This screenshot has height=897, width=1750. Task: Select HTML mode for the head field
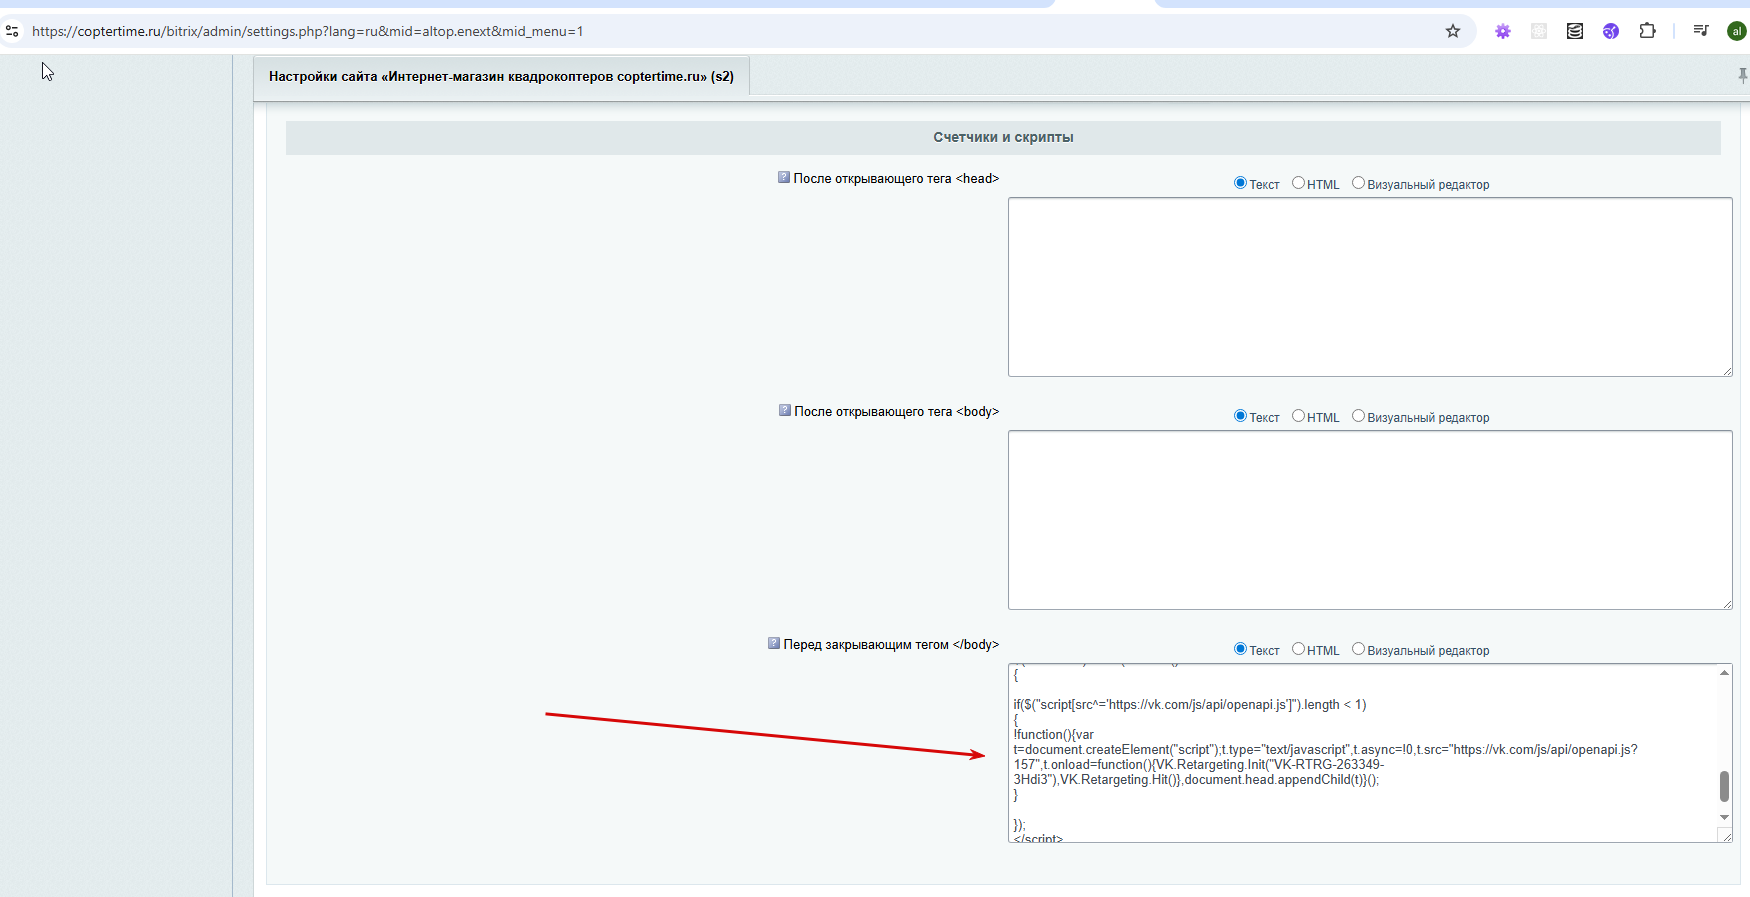1298,183
